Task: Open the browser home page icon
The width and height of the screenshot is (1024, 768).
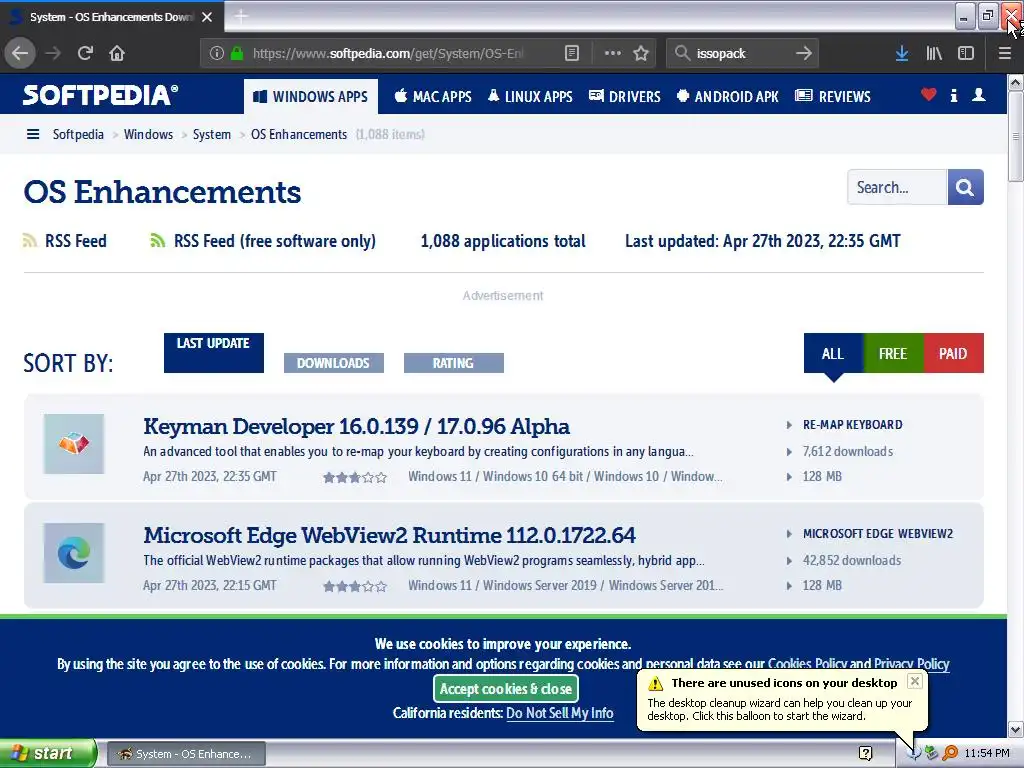Action: (x=117, y=53)
